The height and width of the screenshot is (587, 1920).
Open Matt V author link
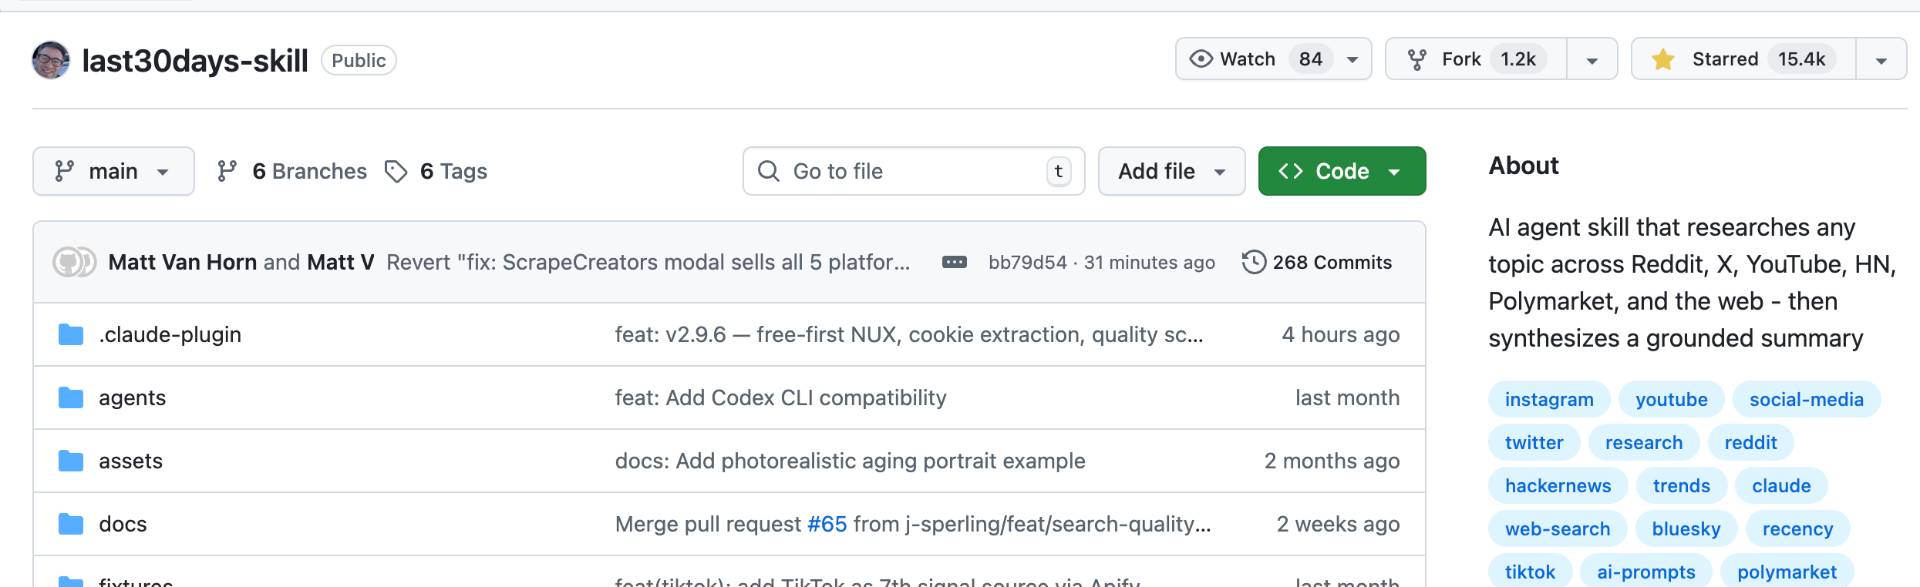(x=340, y=262)
